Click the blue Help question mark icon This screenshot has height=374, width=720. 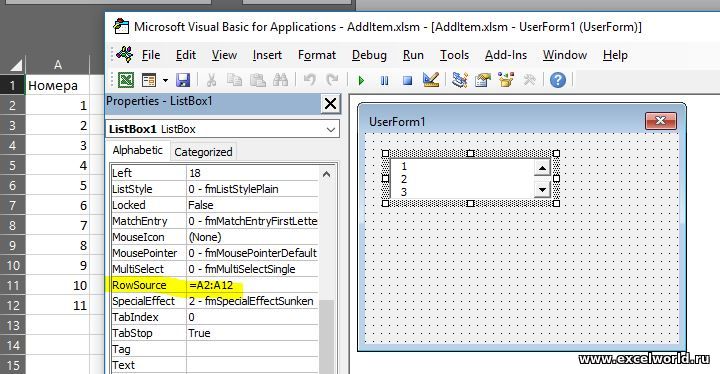(x=557, y=80)
